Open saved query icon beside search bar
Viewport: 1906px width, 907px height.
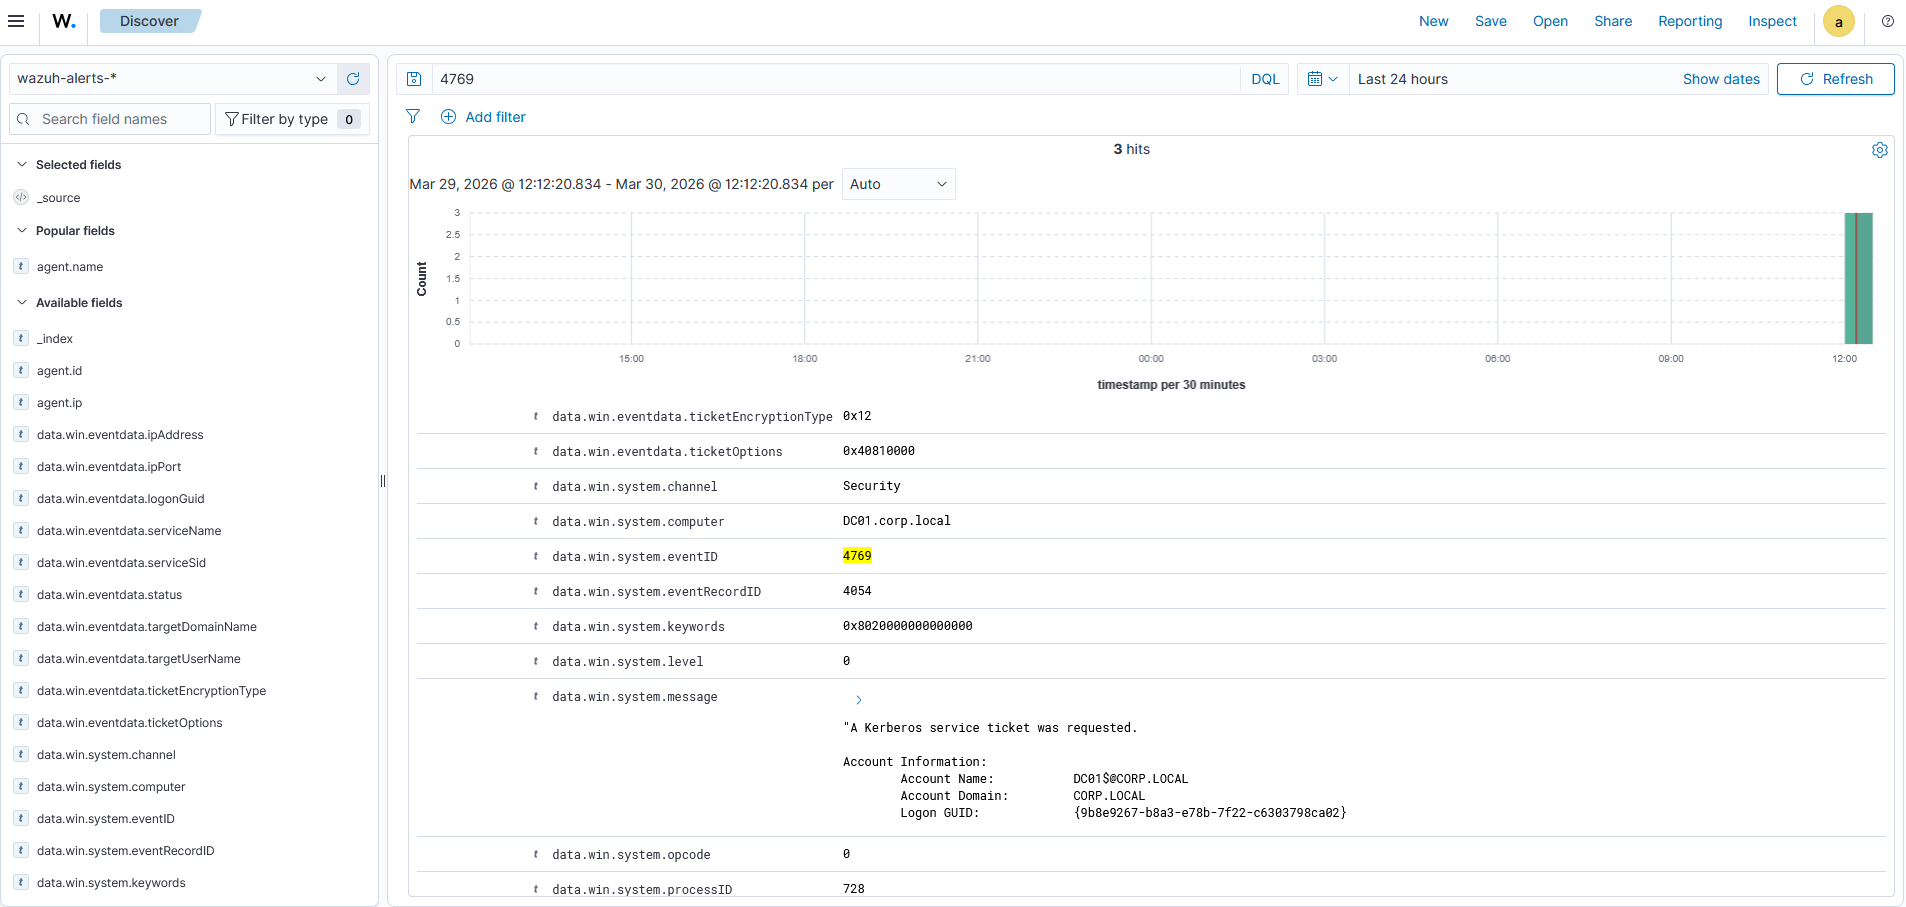tap(414, 79)
